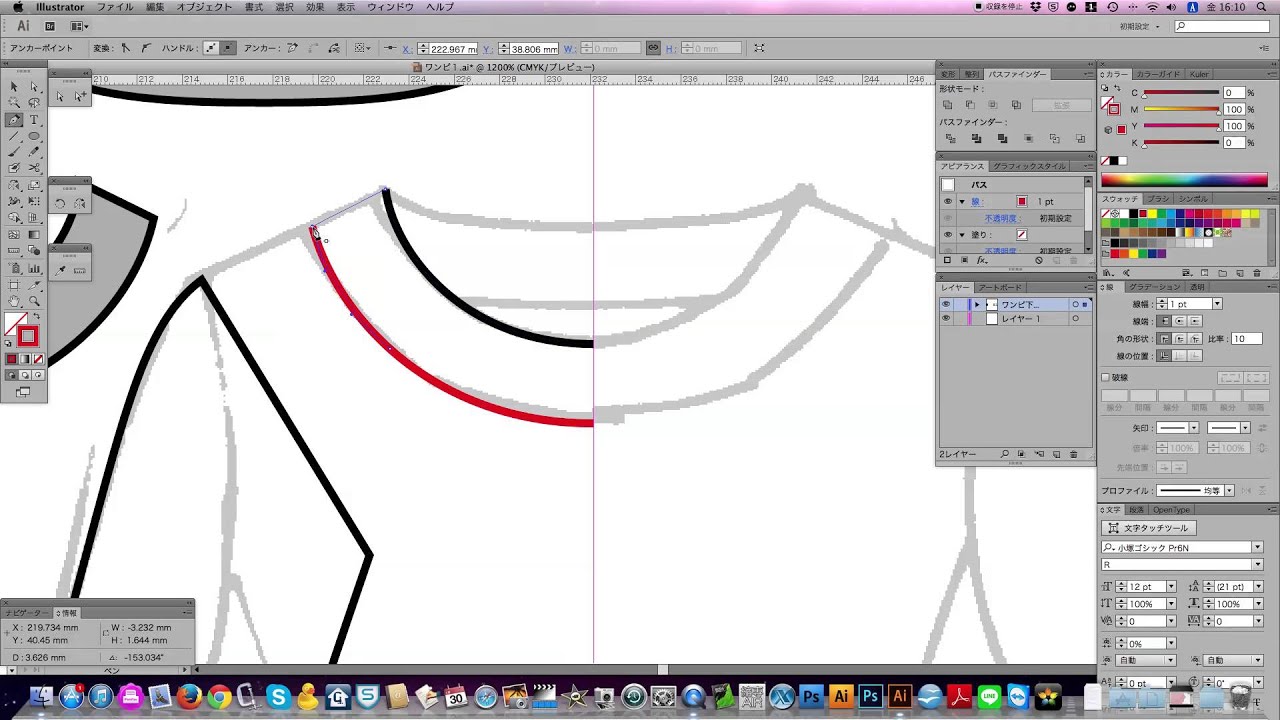Select the Pen tool
This screenshot has width=1280, height=720.
(14, 119)
